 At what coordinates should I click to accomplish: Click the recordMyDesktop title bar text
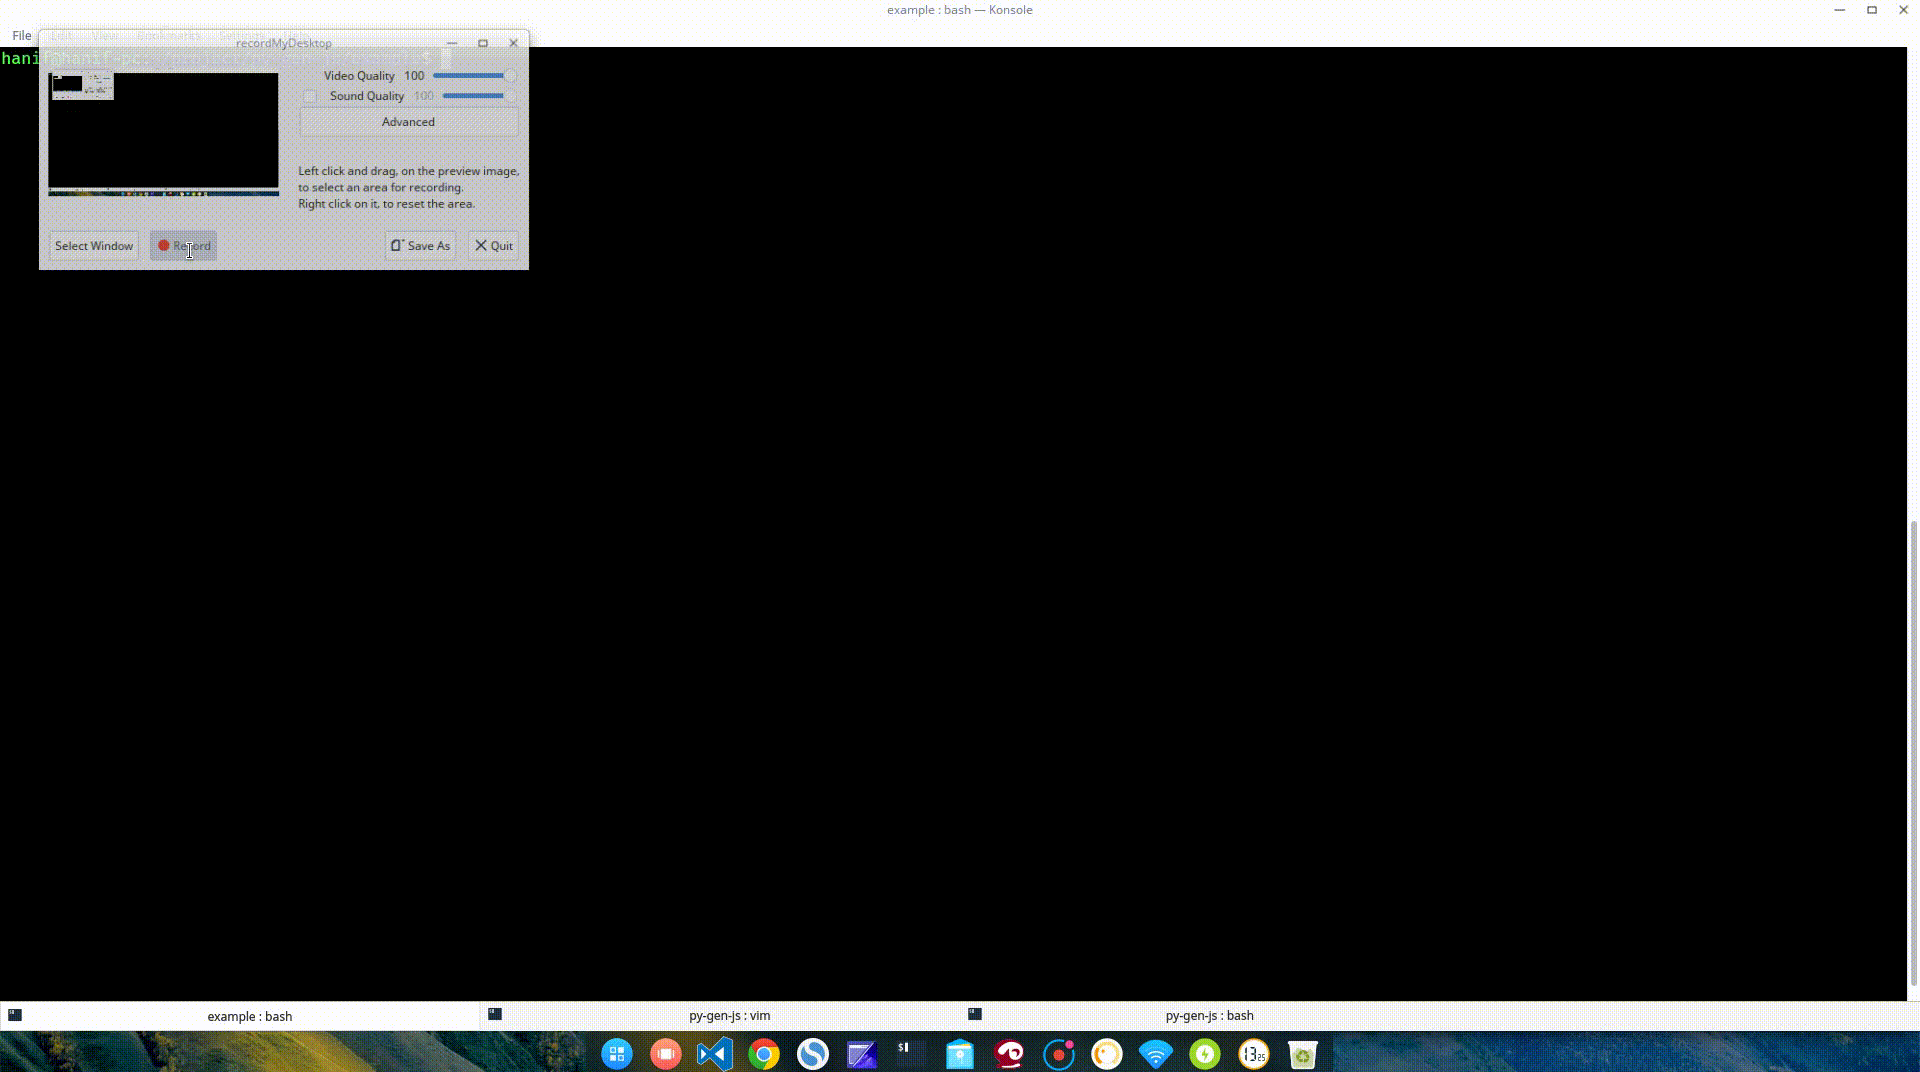click(284, 43)
